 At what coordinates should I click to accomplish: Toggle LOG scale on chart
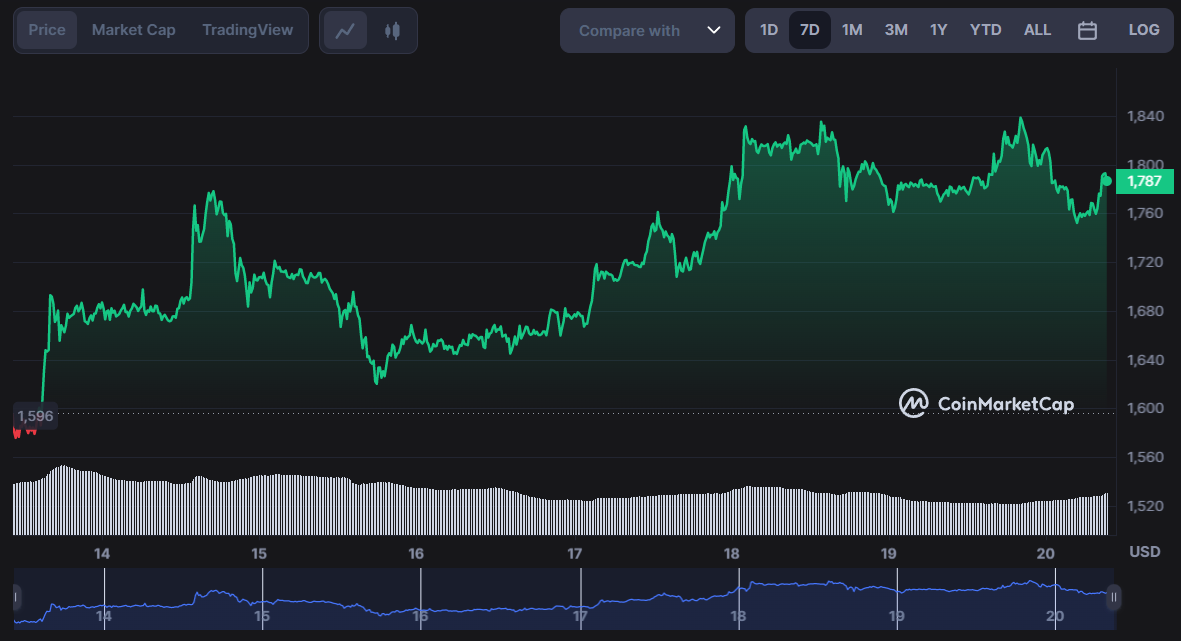pyautogui.click(x=1144, y=30)
